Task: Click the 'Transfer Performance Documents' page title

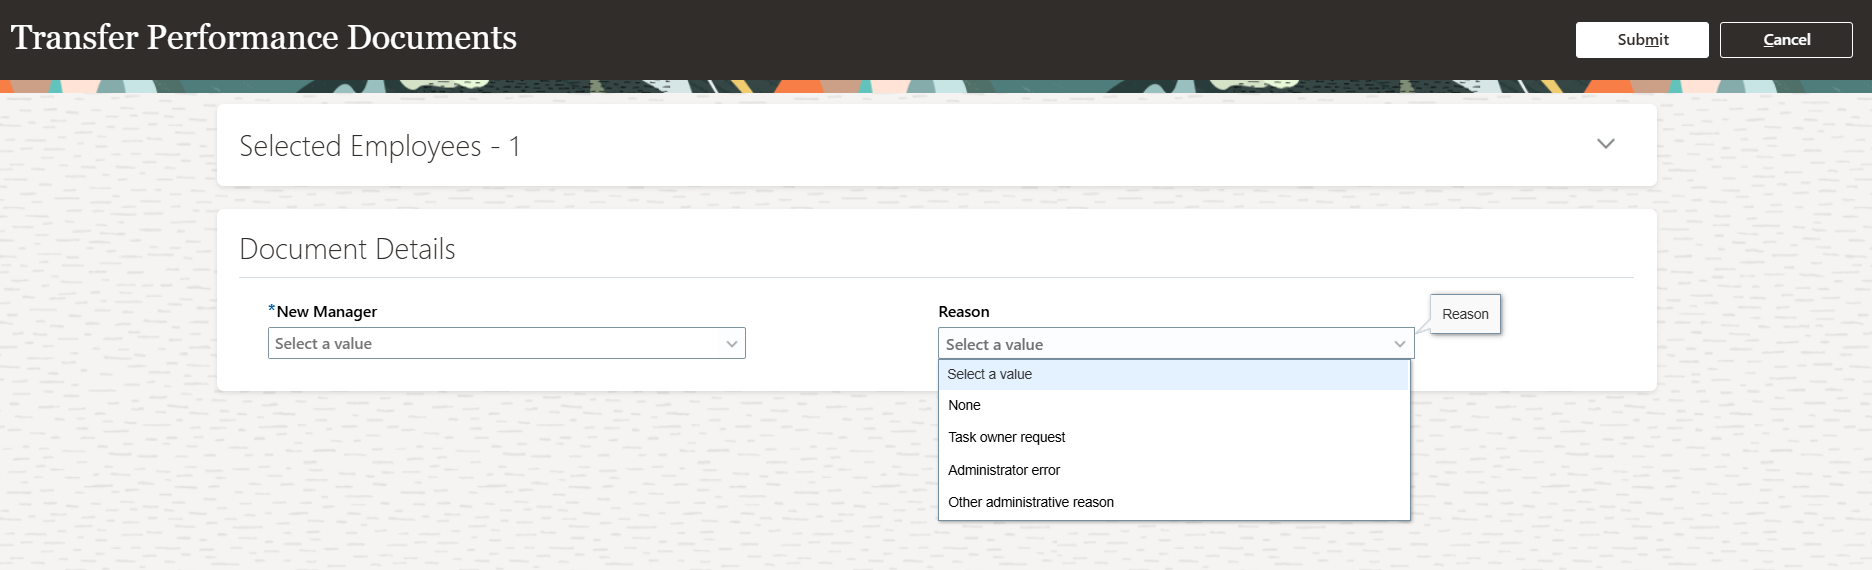Action: pos(264,37)
